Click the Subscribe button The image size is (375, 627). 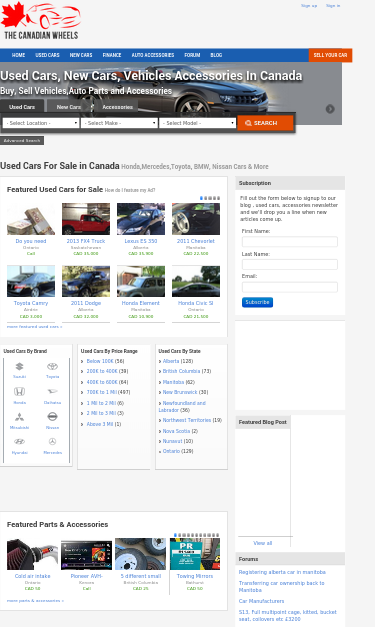point(257,302)
